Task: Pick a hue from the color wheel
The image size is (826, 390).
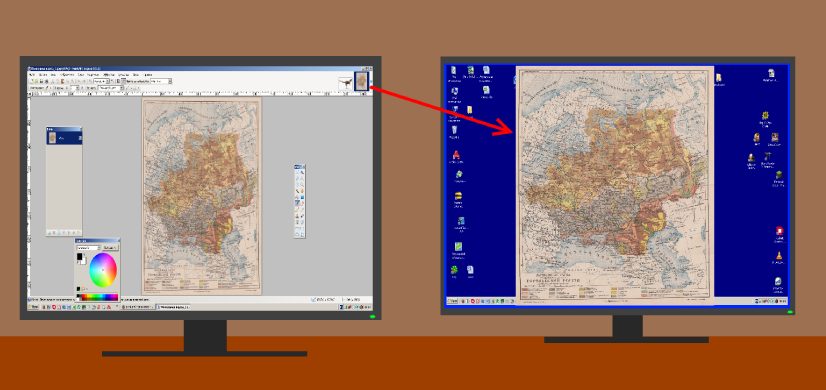Action: [103, 270]
